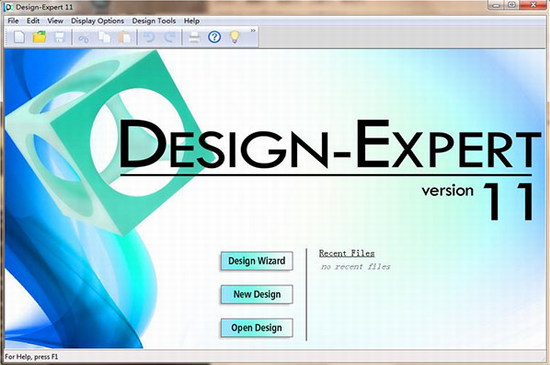Open a file with the folder icon

tap(39, 36)
